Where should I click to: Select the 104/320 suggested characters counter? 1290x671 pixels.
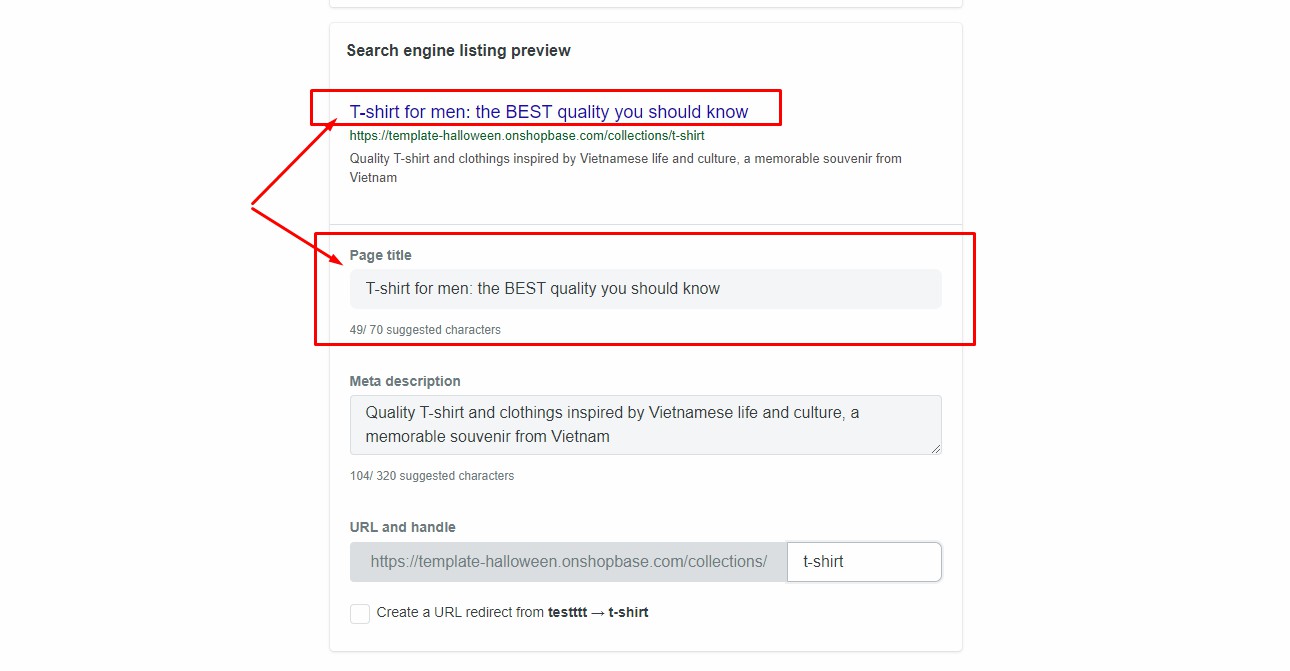(x=432, y=475)
